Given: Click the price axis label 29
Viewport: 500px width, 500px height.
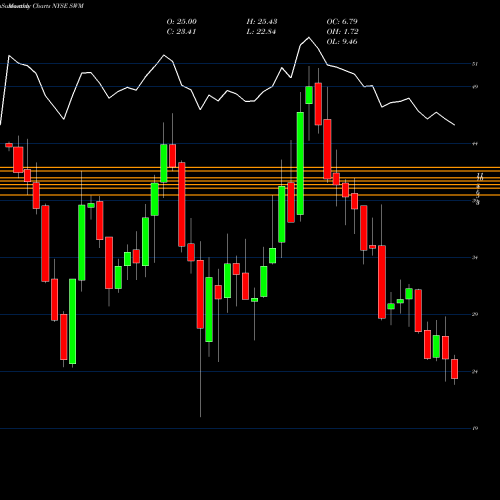Looking at the screenshot, I should click(475, 314).
